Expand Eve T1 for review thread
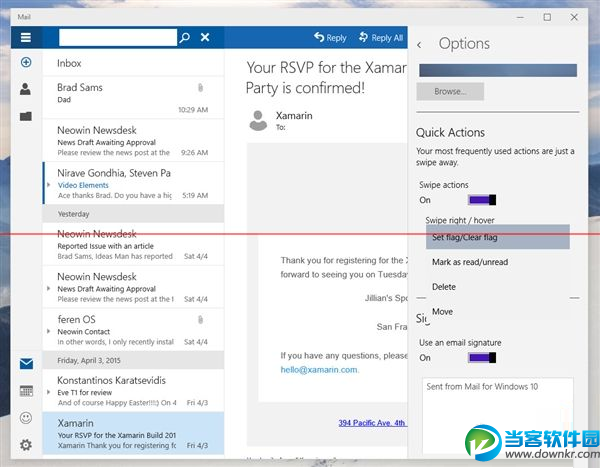The image size is (601, 468). pos(49,392)
